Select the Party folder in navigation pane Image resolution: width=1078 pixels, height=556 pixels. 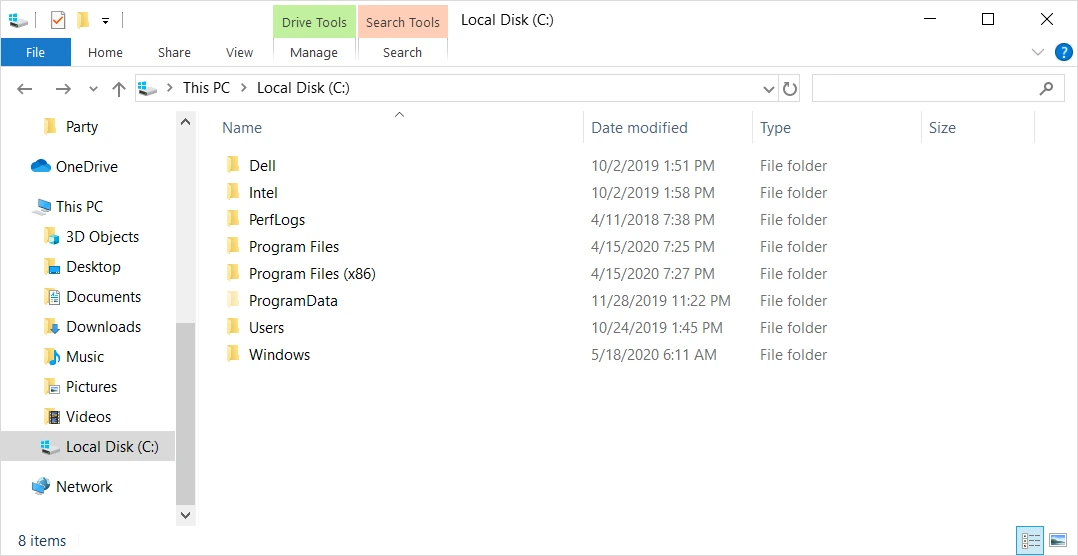82,126
